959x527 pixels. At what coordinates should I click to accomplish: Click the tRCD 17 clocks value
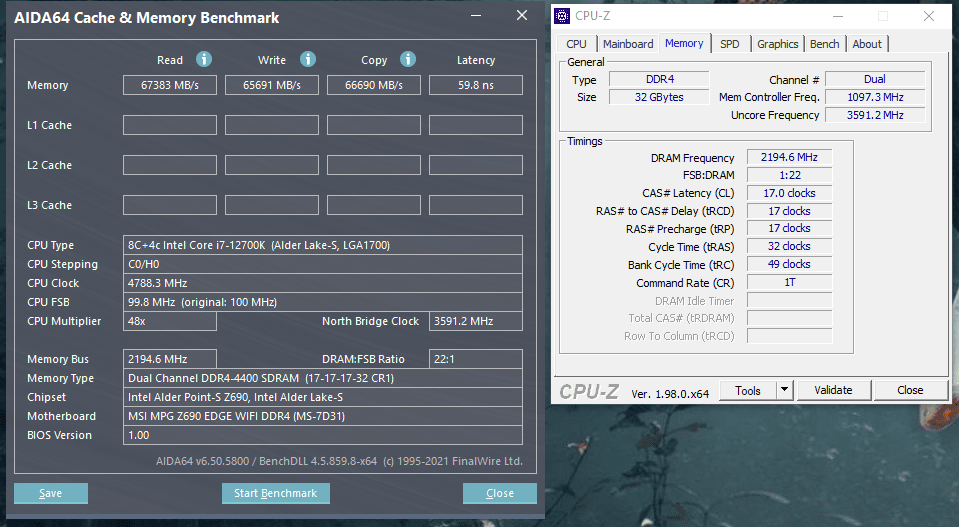pos(790,211)
